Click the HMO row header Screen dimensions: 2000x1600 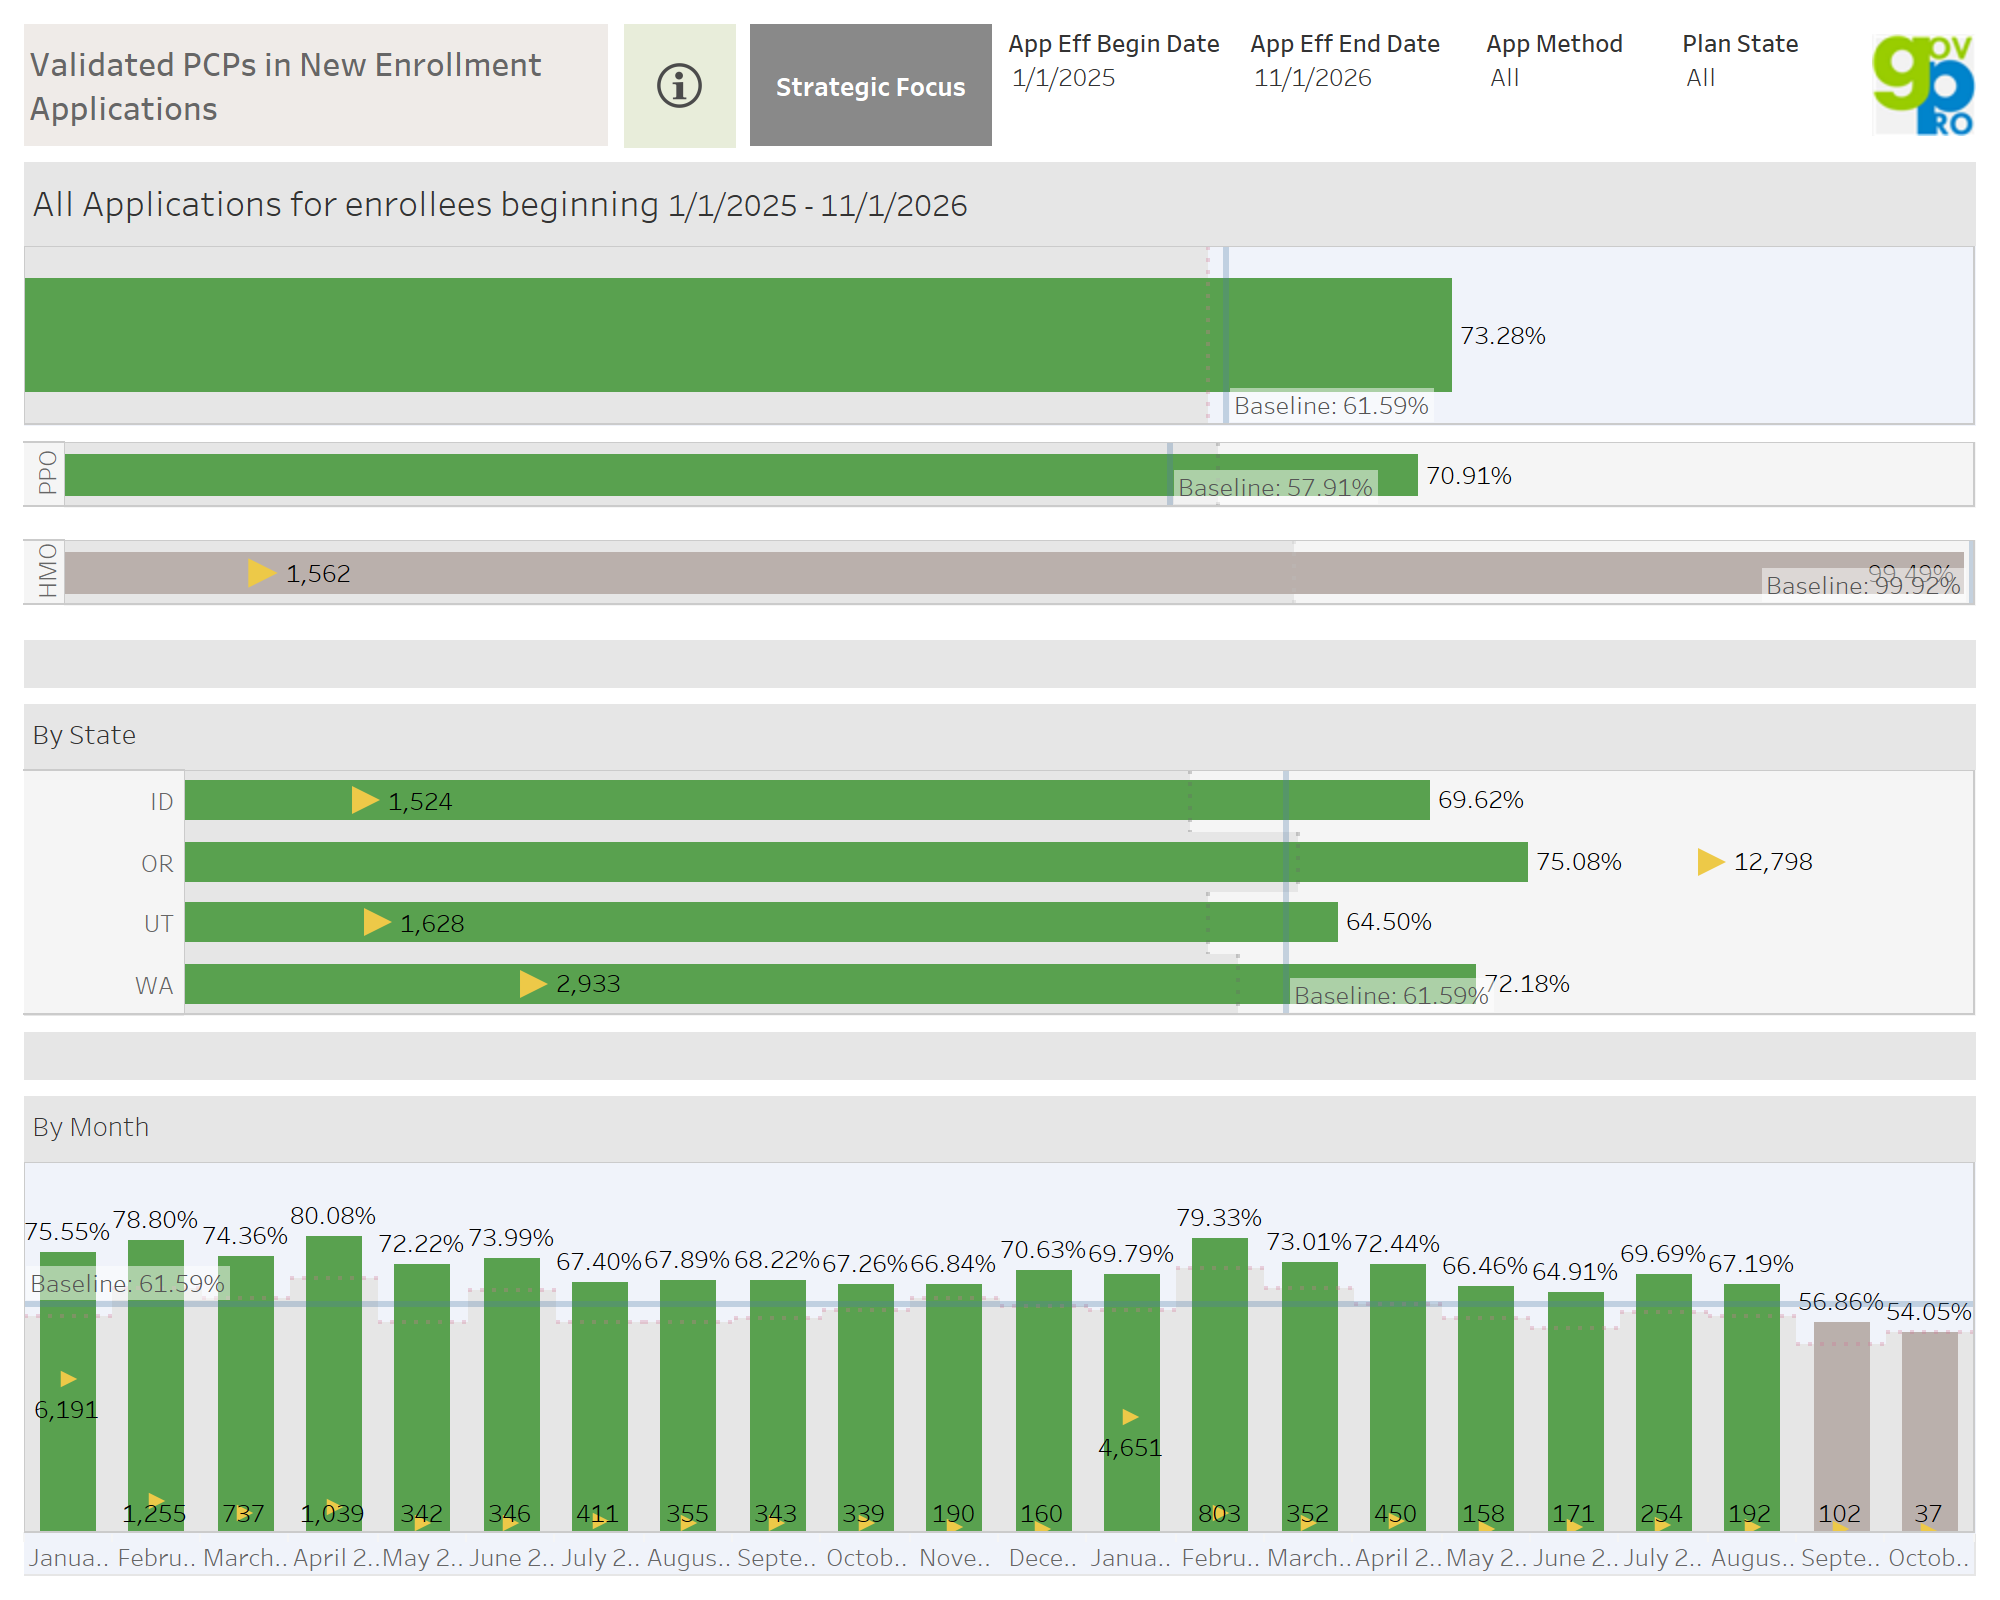pyautogui.click(x=46, y=571)
